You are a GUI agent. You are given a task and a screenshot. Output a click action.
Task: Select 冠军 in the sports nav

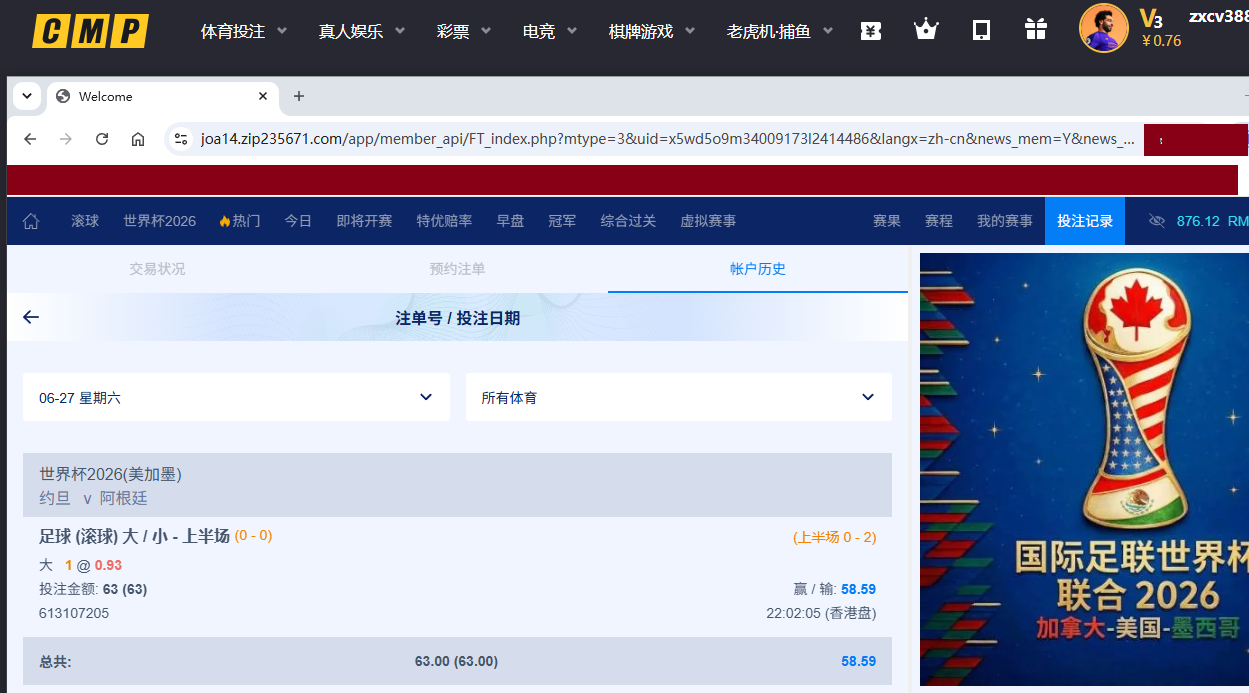pyautogui.click(x=562, y=221)
